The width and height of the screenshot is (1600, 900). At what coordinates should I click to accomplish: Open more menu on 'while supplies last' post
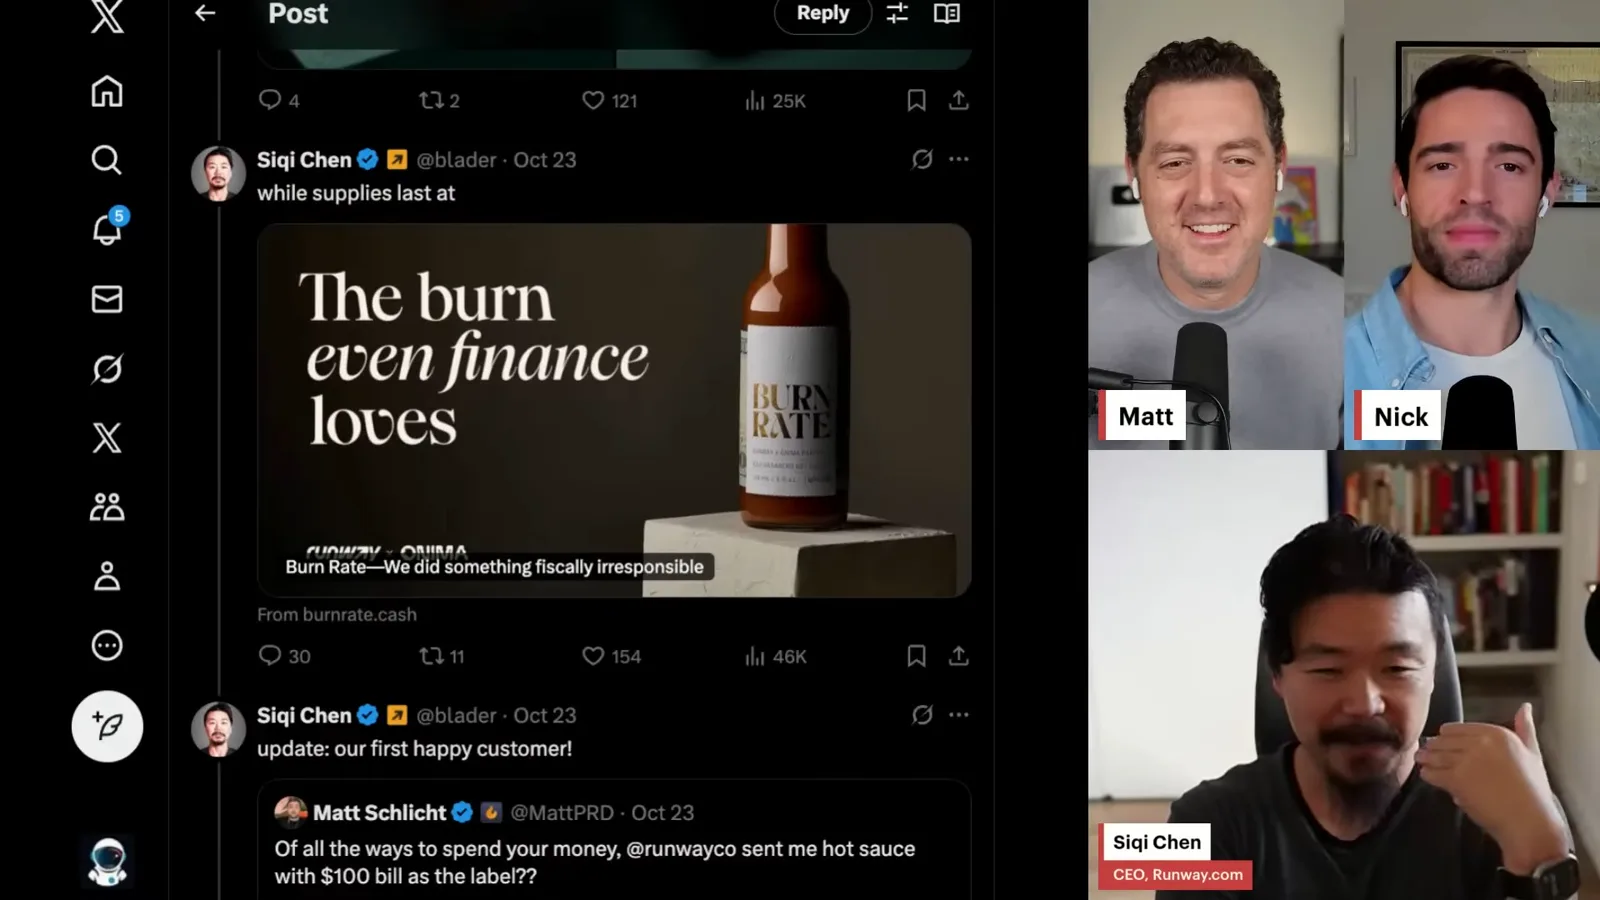tap(959, 159)
